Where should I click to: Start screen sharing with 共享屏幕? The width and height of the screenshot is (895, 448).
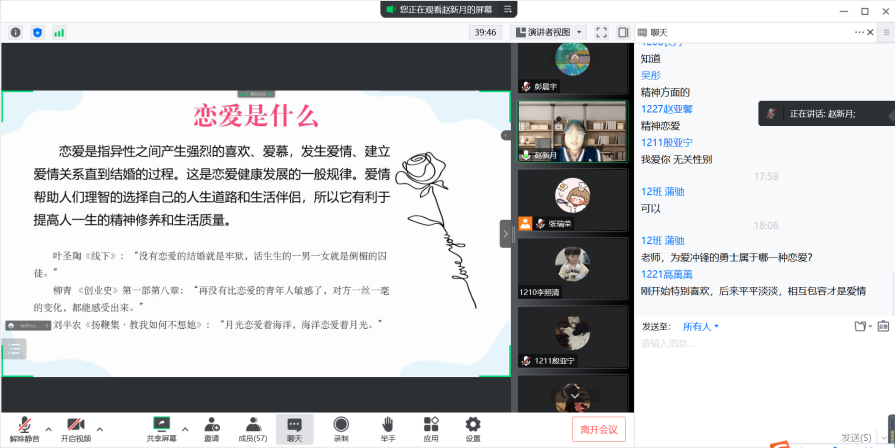(162, 430)
